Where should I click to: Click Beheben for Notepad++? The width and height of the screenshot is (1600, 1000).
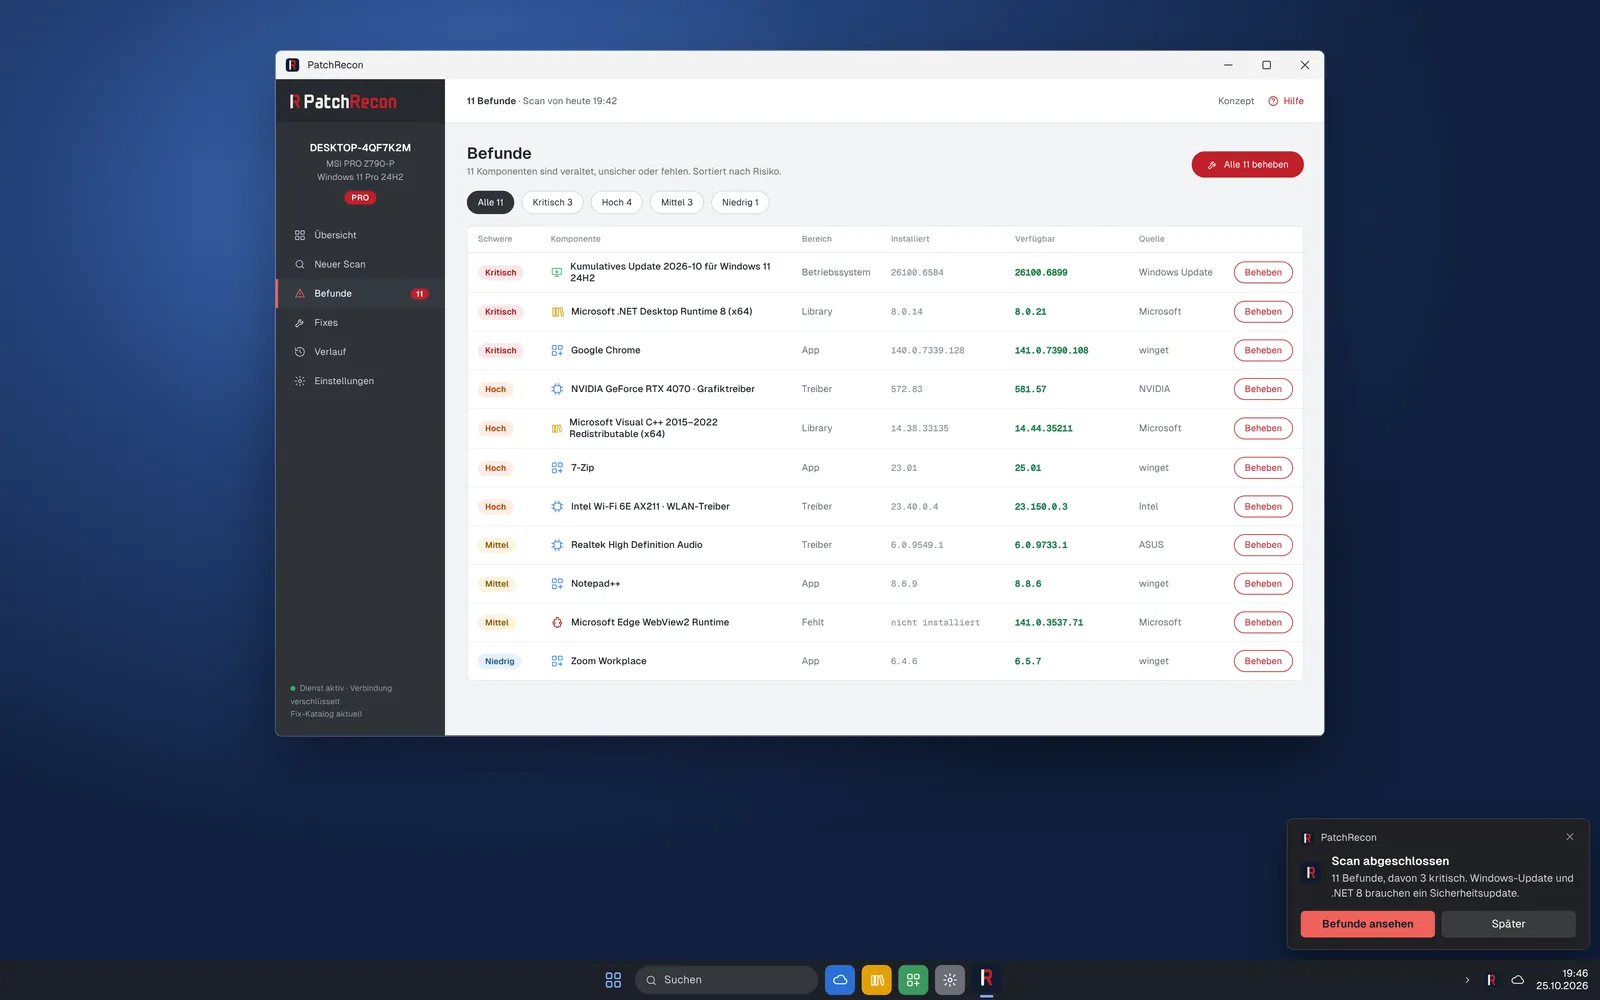[1263, 584]
